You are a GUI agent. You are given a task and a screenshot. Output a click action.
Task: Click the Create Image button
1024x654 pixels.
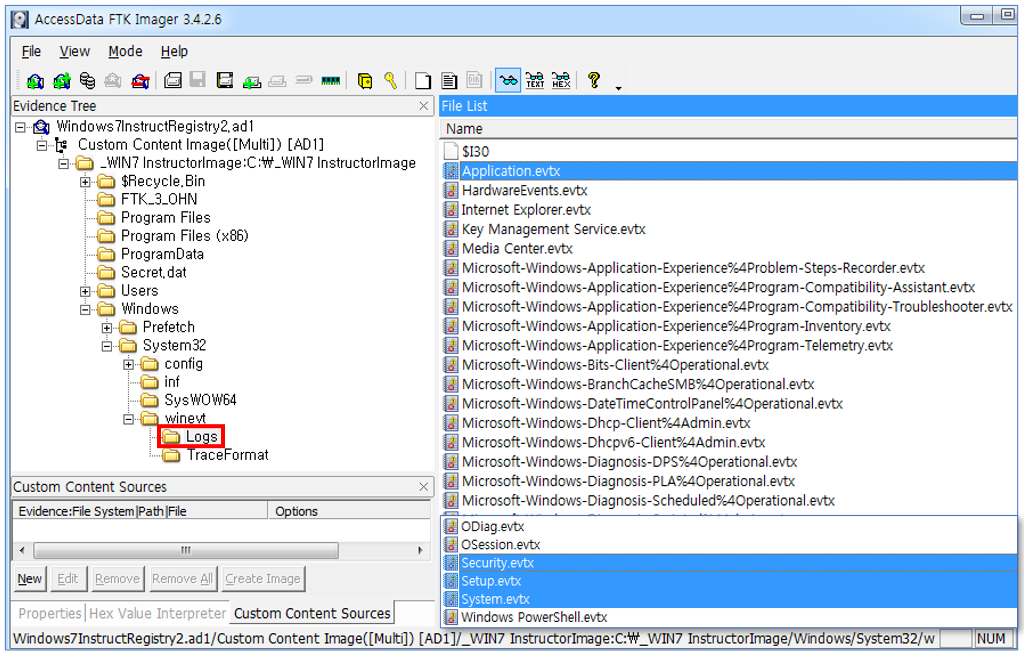[263, 579]
